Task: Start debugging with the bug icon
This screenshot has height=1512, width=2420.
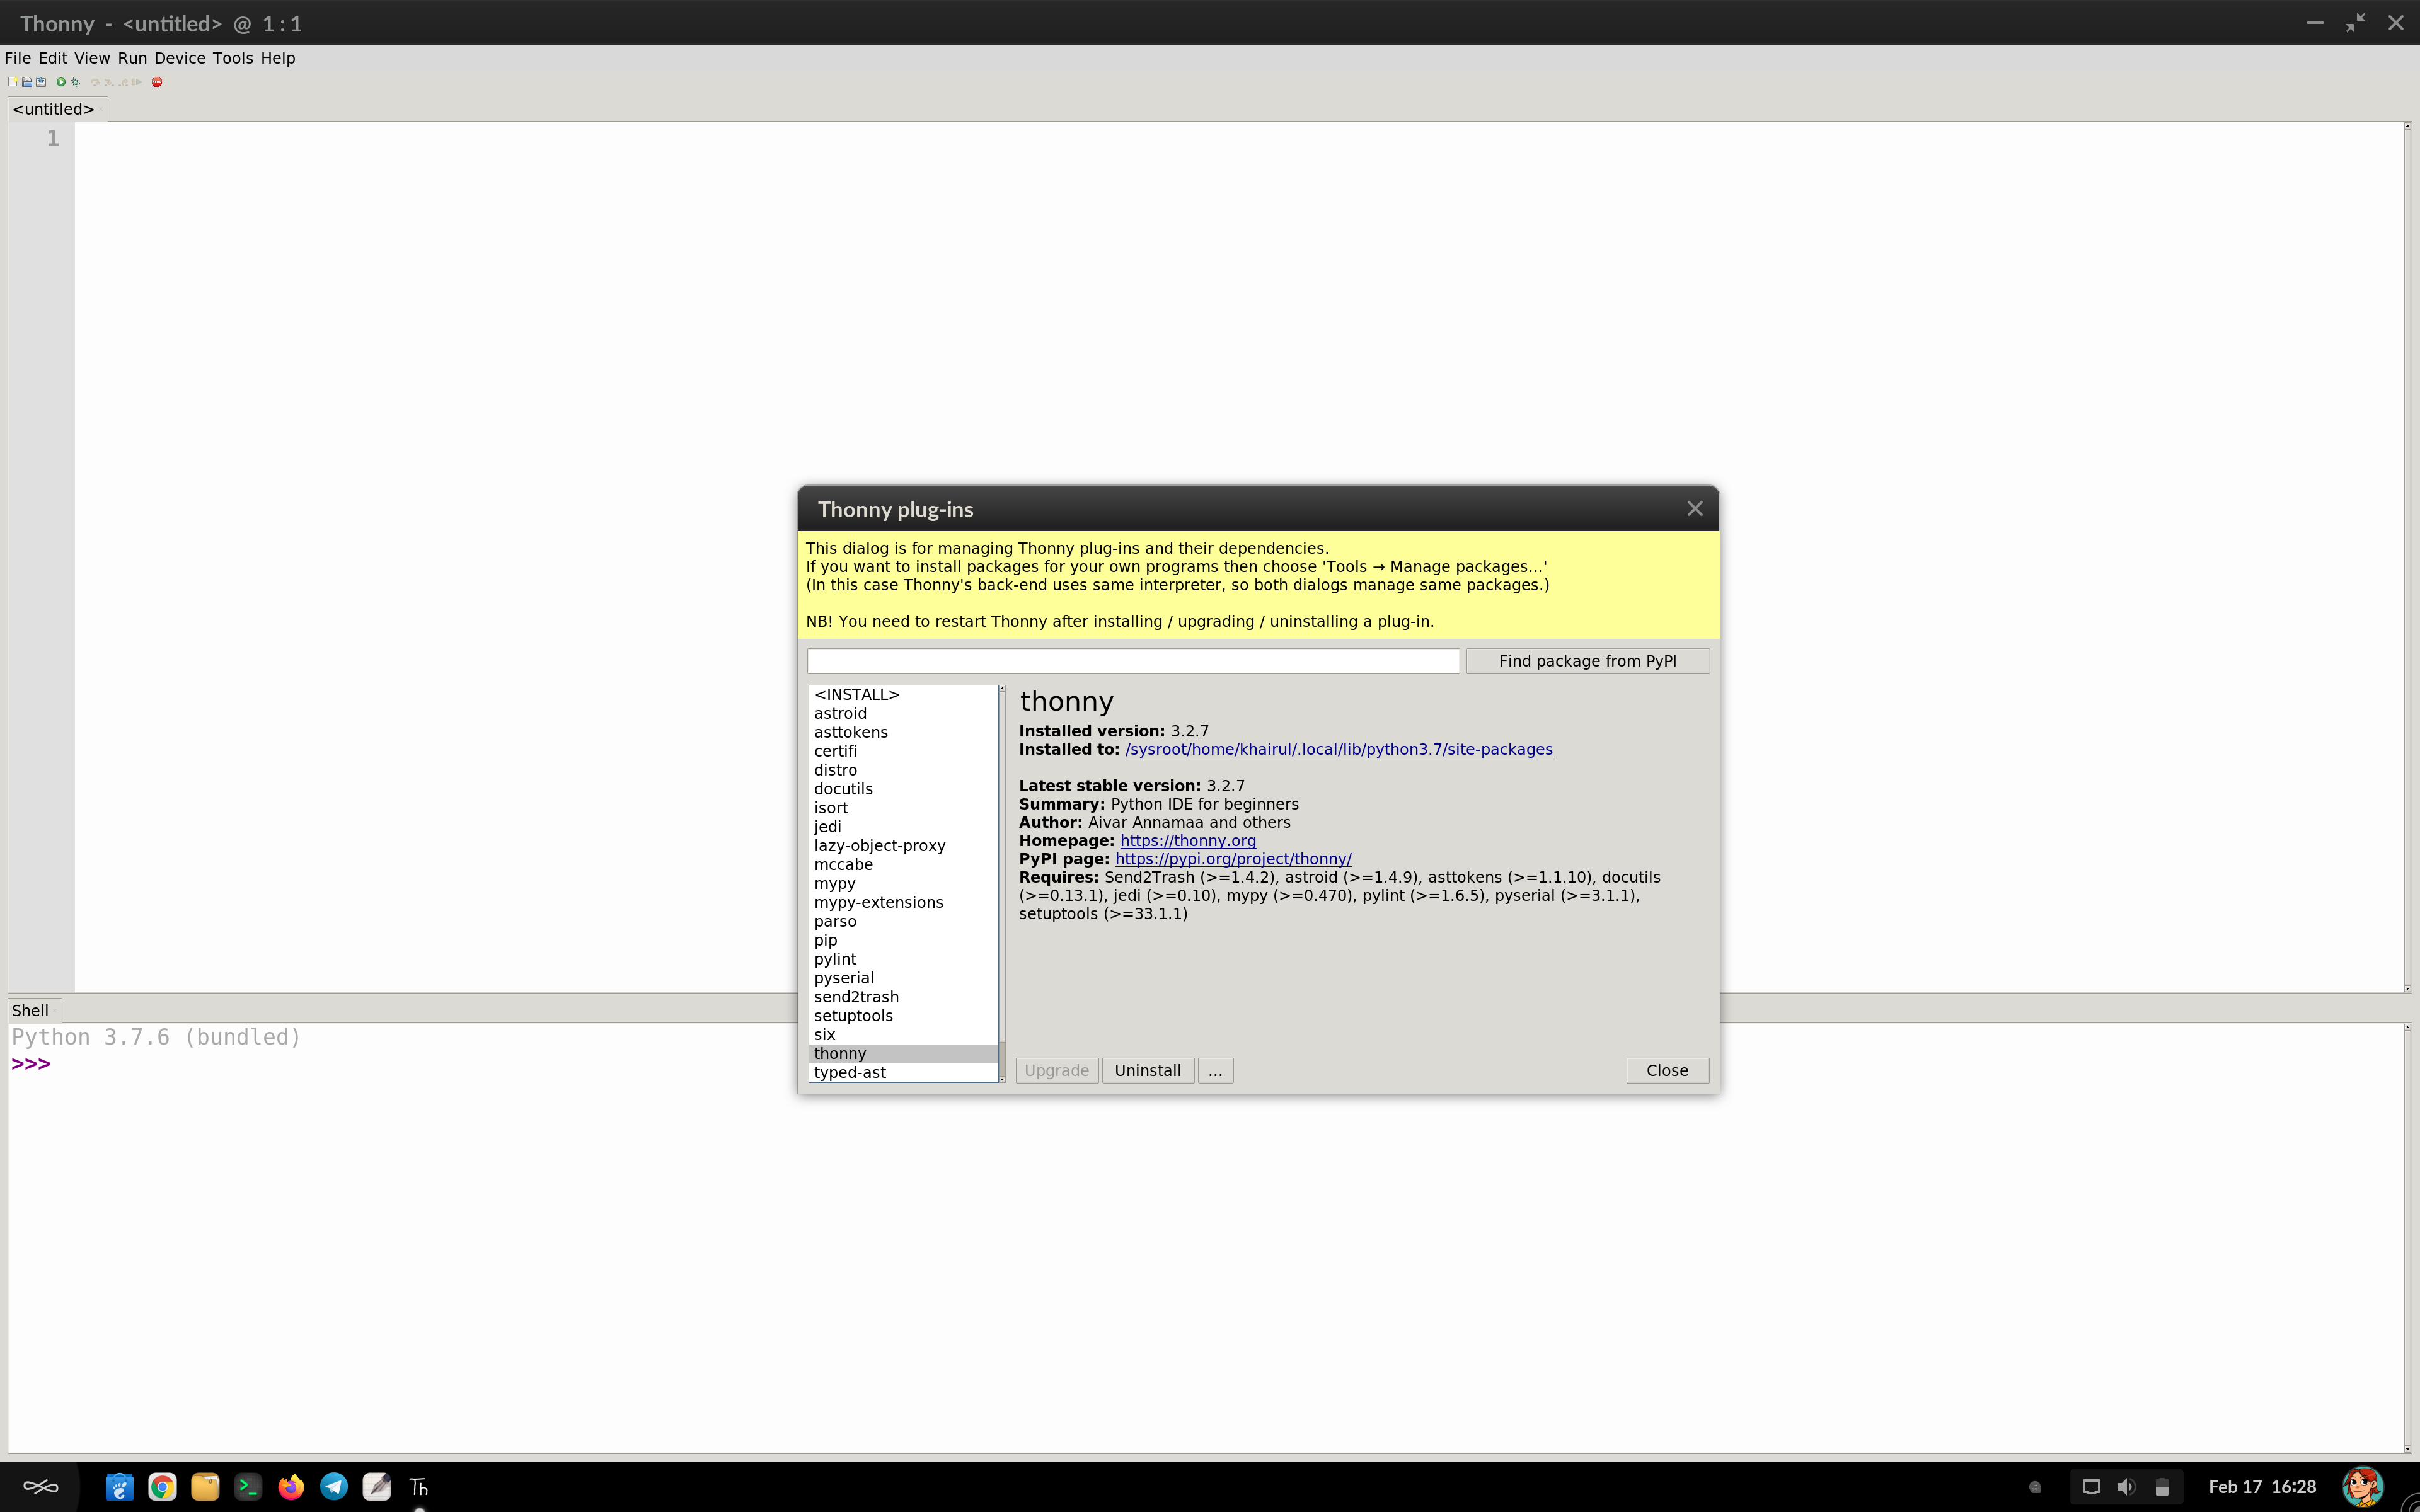Action: click(x=75, y=82)
